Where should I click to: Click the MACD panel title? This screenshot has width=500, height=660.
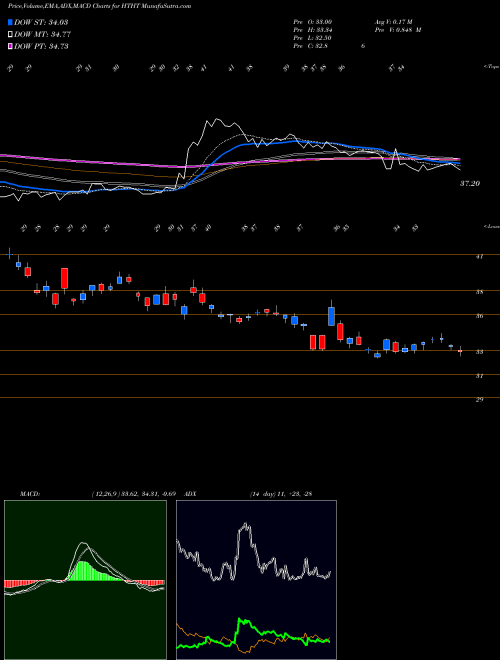(29, 494)
